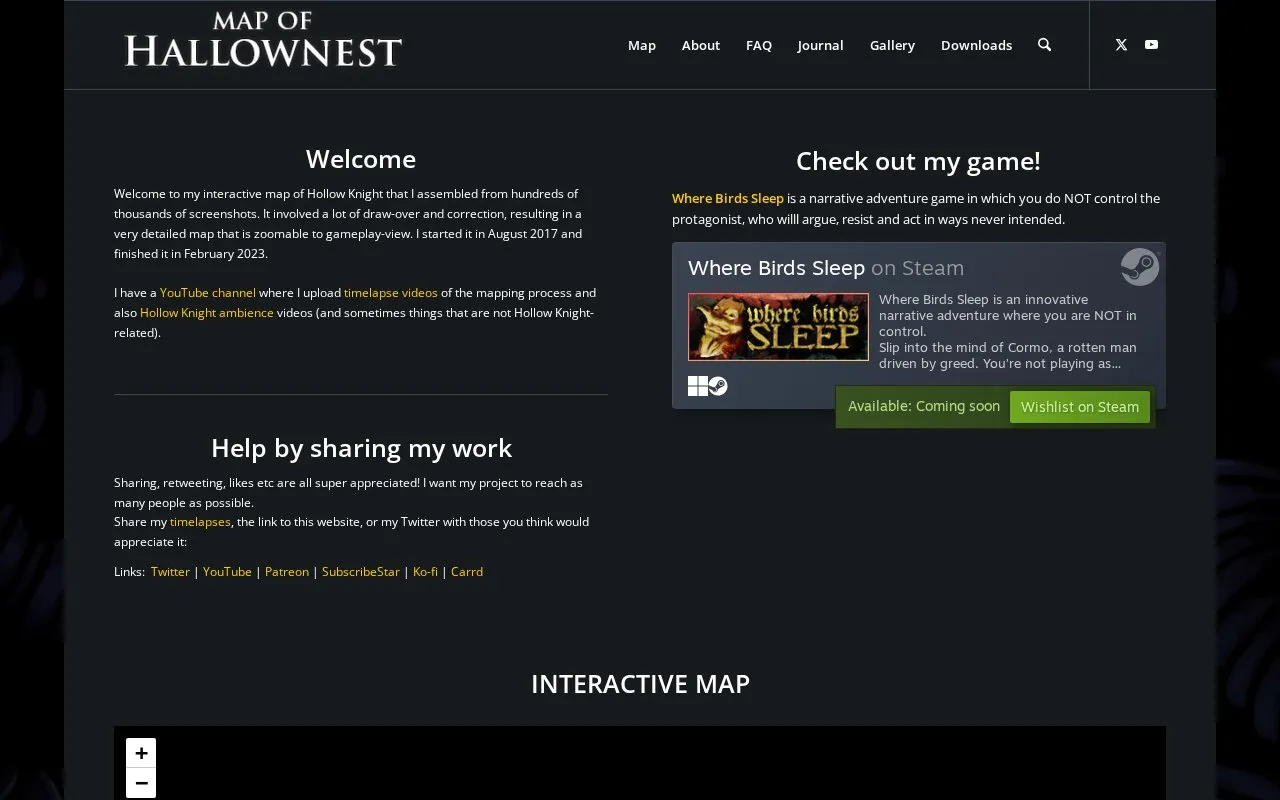
Task: Click the 'Check out my game!' heading
Action: point(918,161)
